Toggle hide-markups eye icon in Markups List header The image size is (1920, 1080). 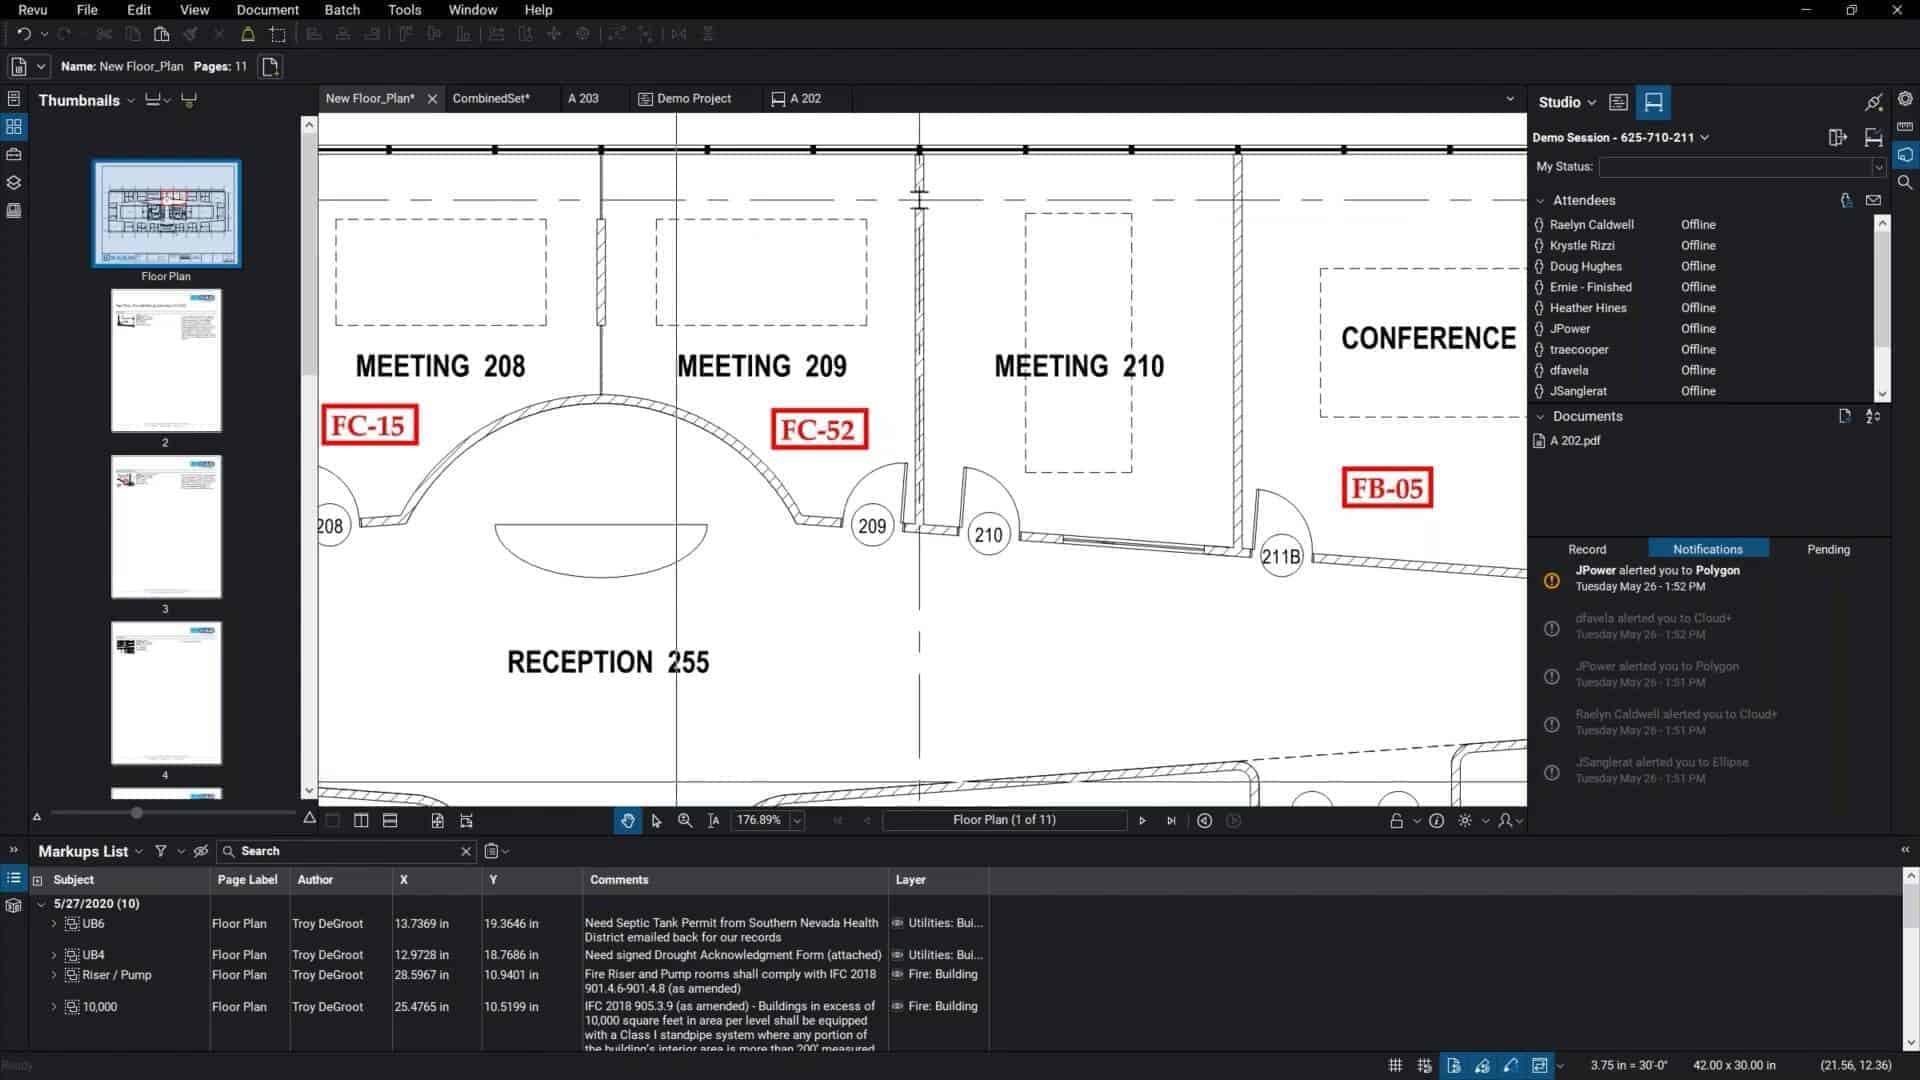[x=200, y=851]
